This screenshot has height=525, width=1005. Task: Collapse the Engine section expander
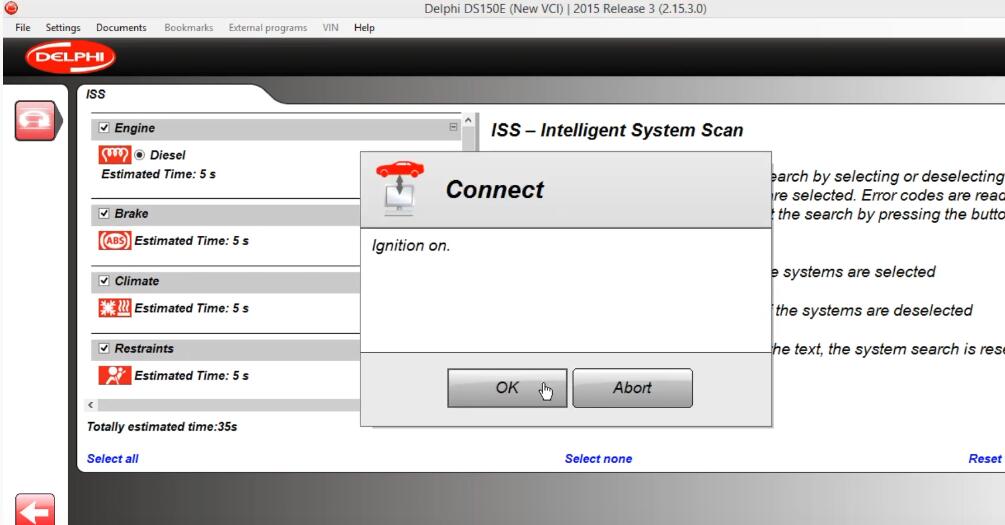(x=454, y=128)
